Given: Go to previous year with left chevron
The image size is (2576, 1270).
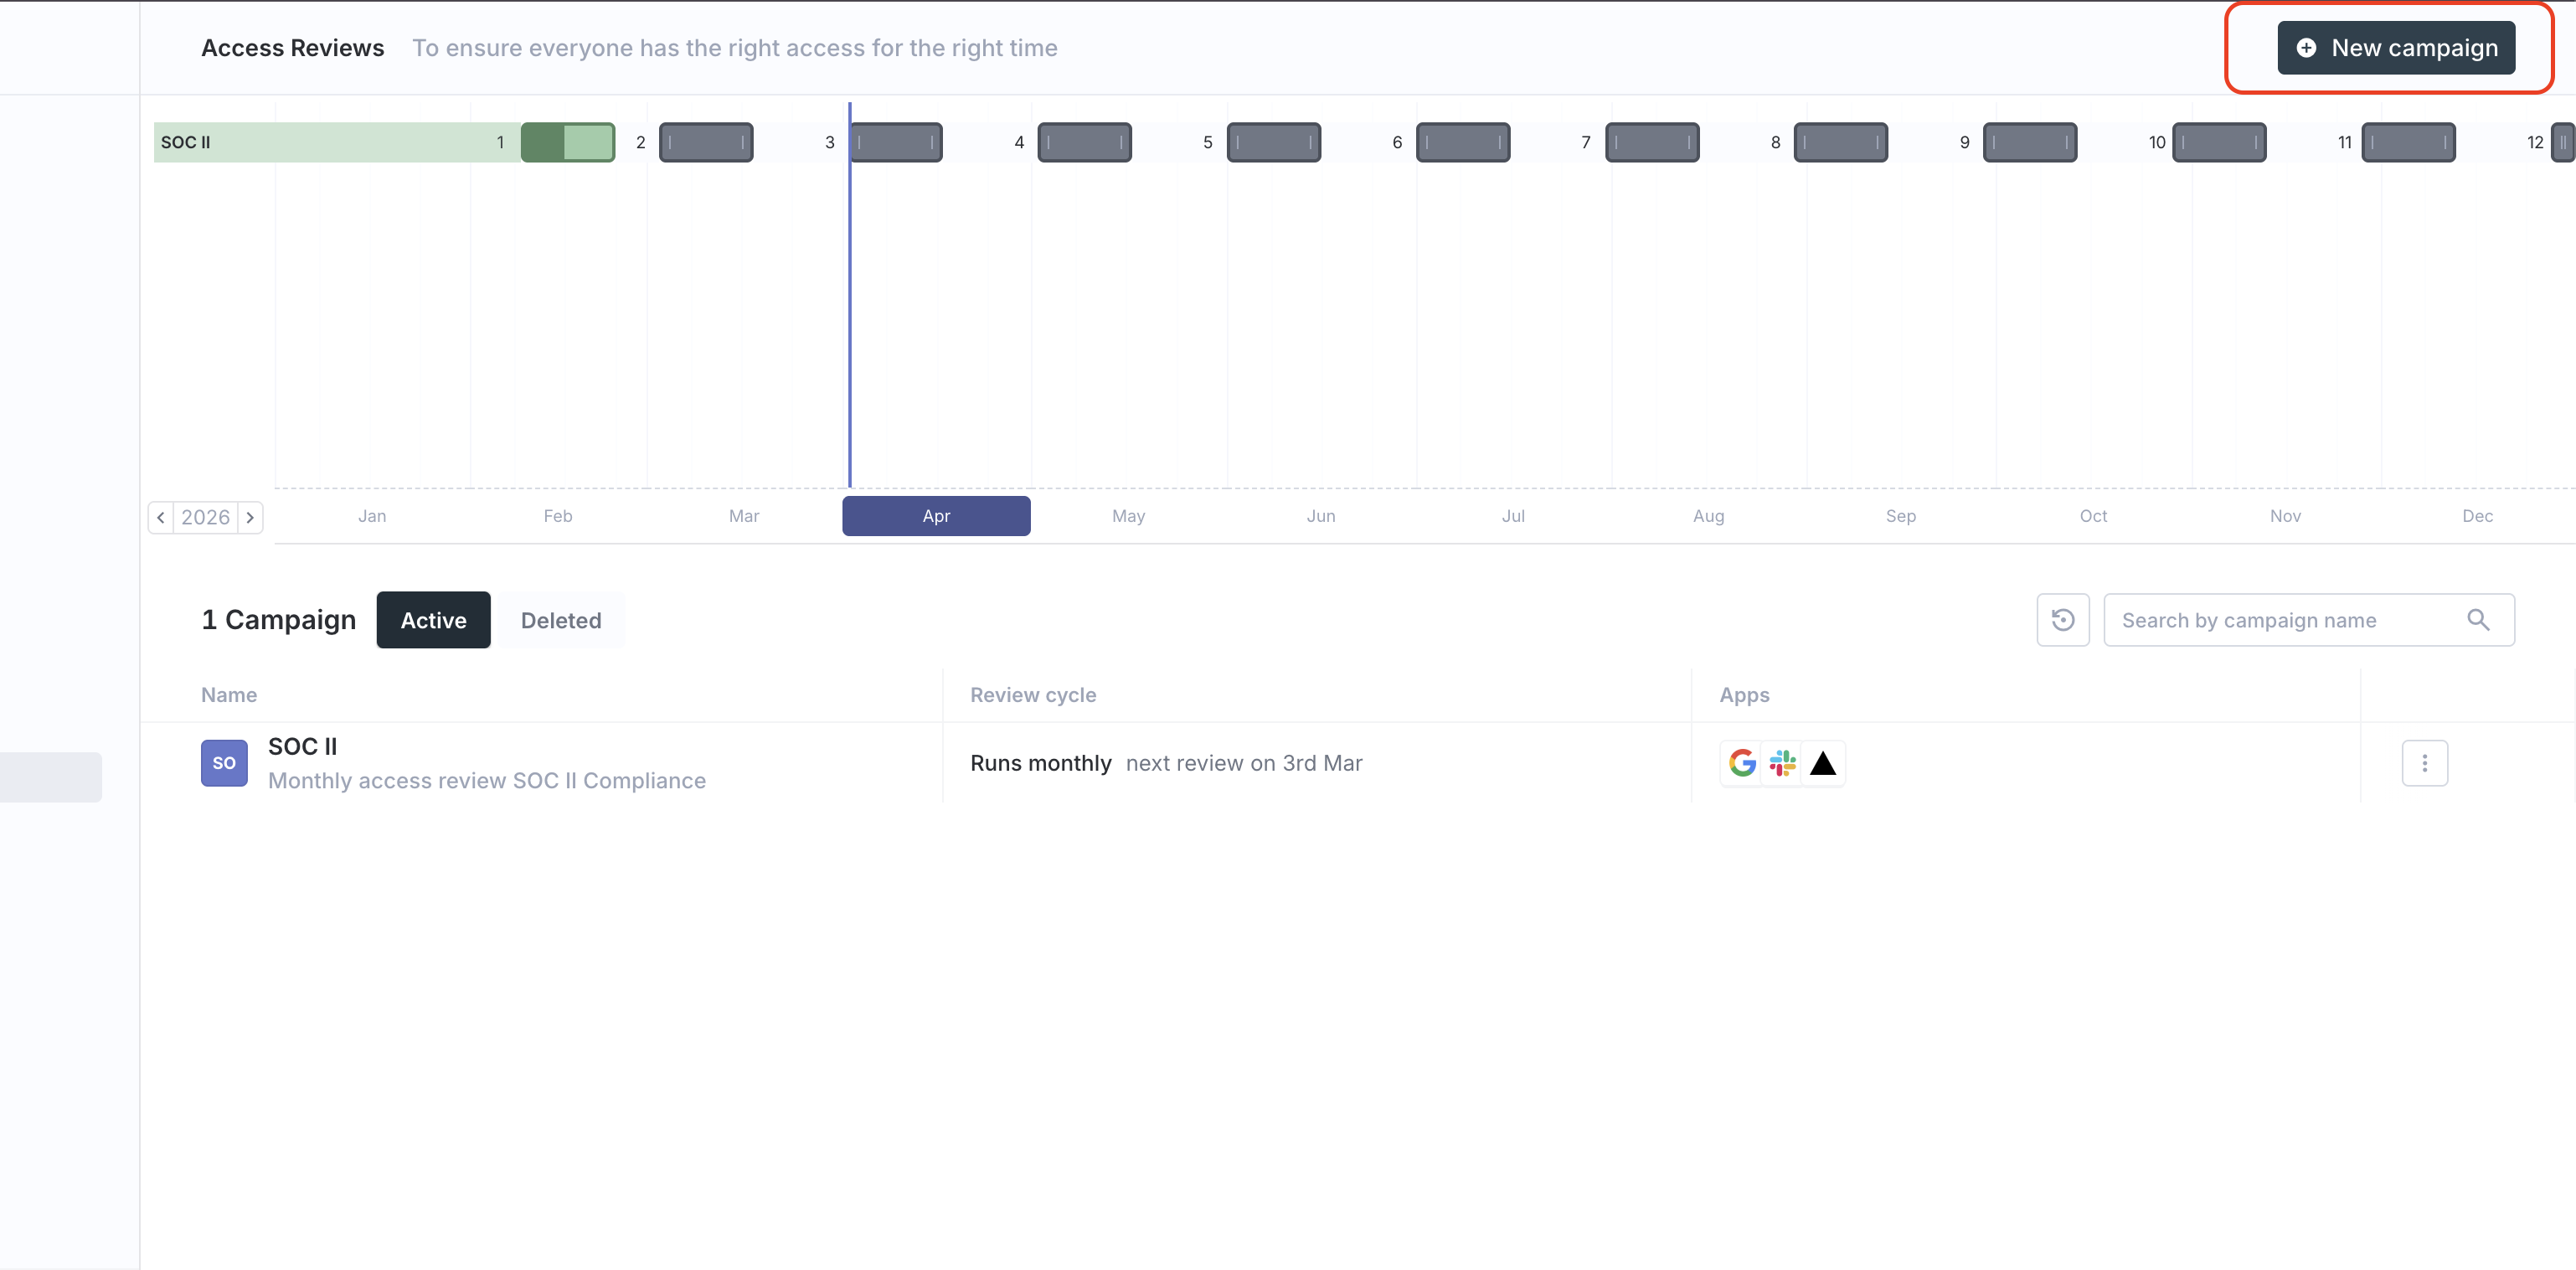Looking at the screenshot, I should 161,517.
